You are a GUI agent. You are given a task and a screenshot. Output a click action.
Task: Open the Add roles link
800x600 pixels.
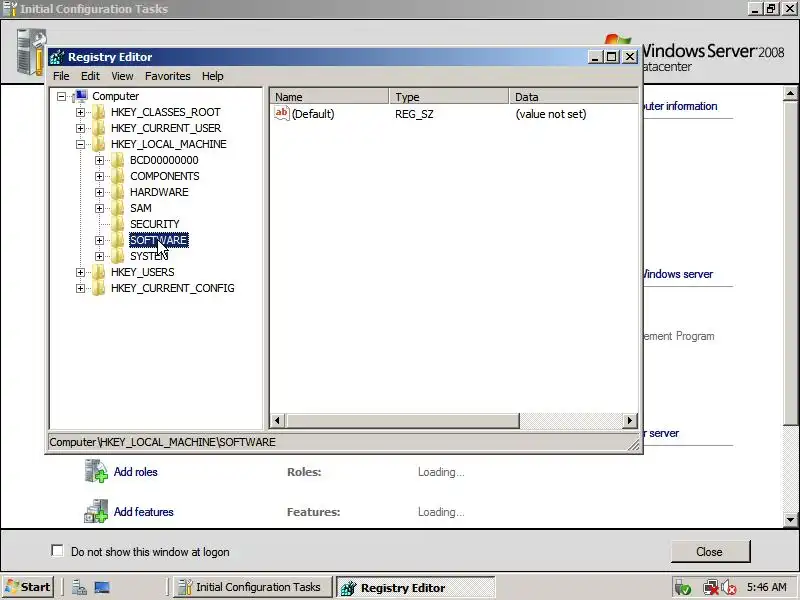(136, 472)
